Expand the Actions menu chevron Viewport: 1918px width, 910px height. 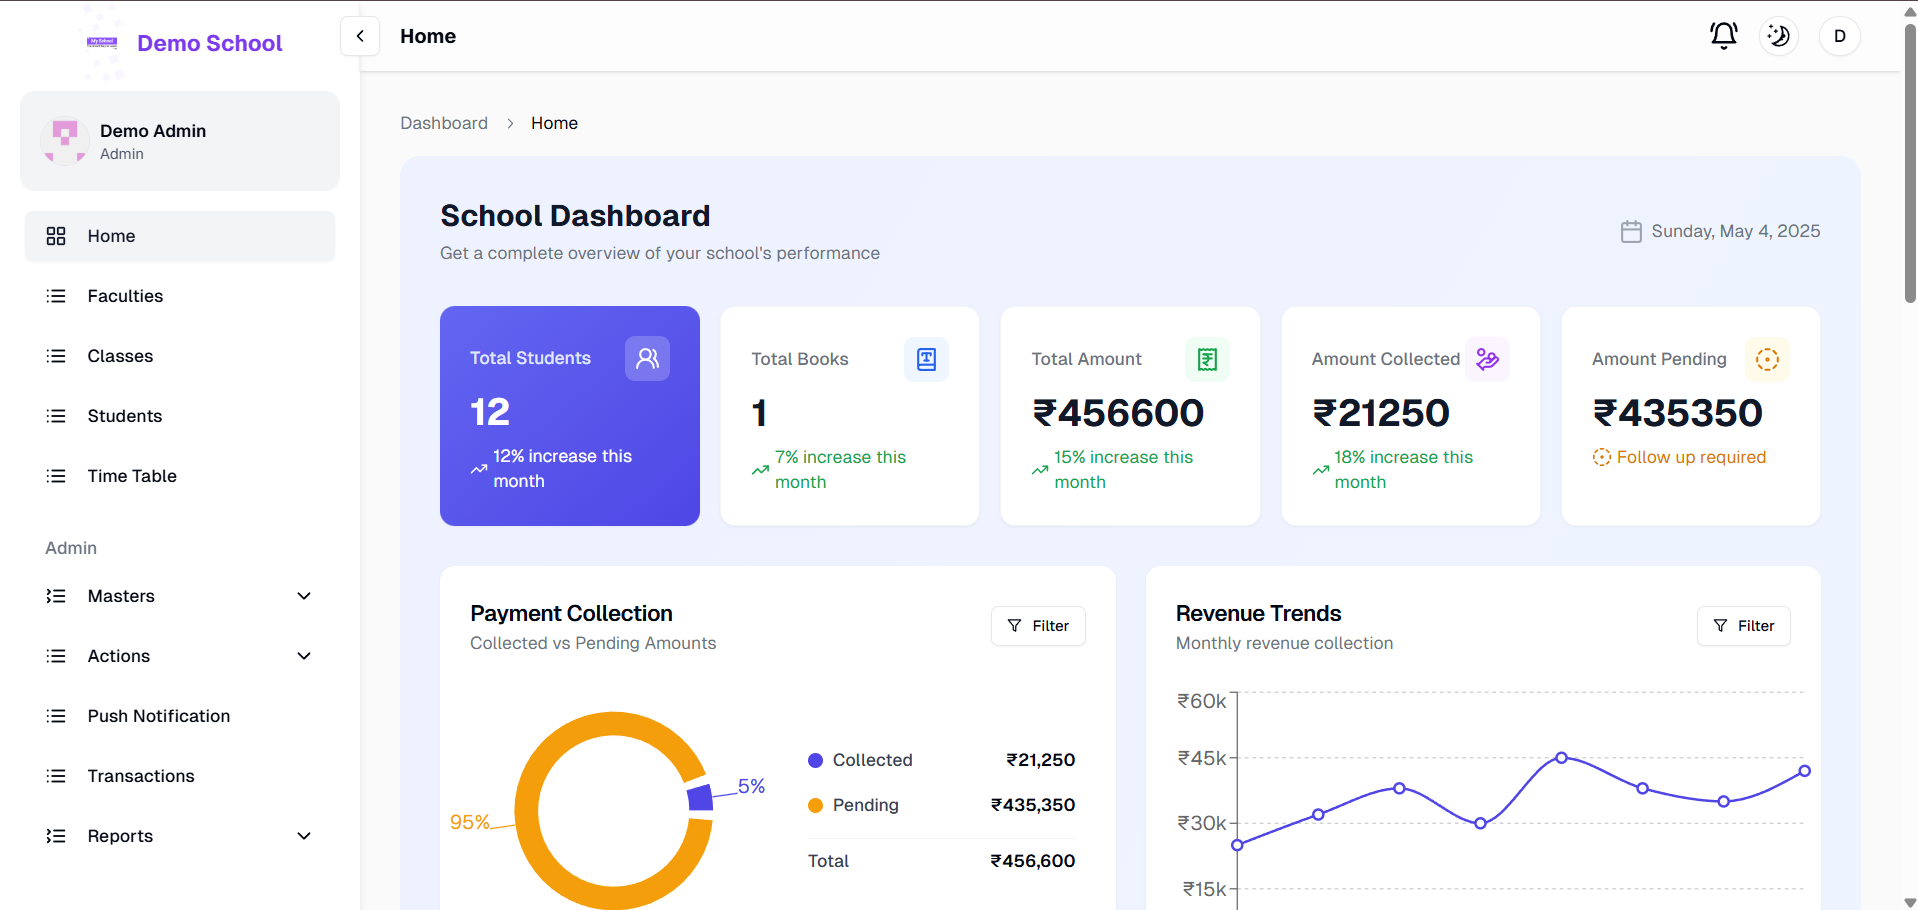304,656
